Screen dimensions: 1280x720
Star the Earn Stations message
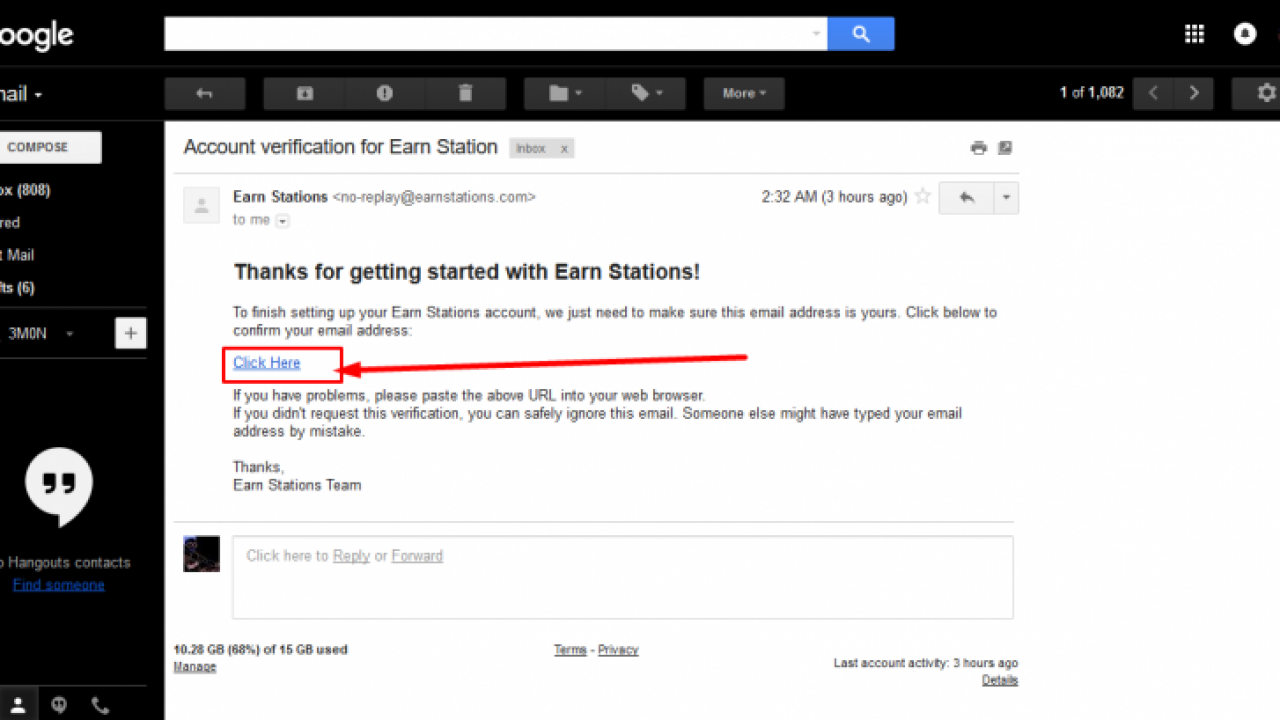coord(923,197)
